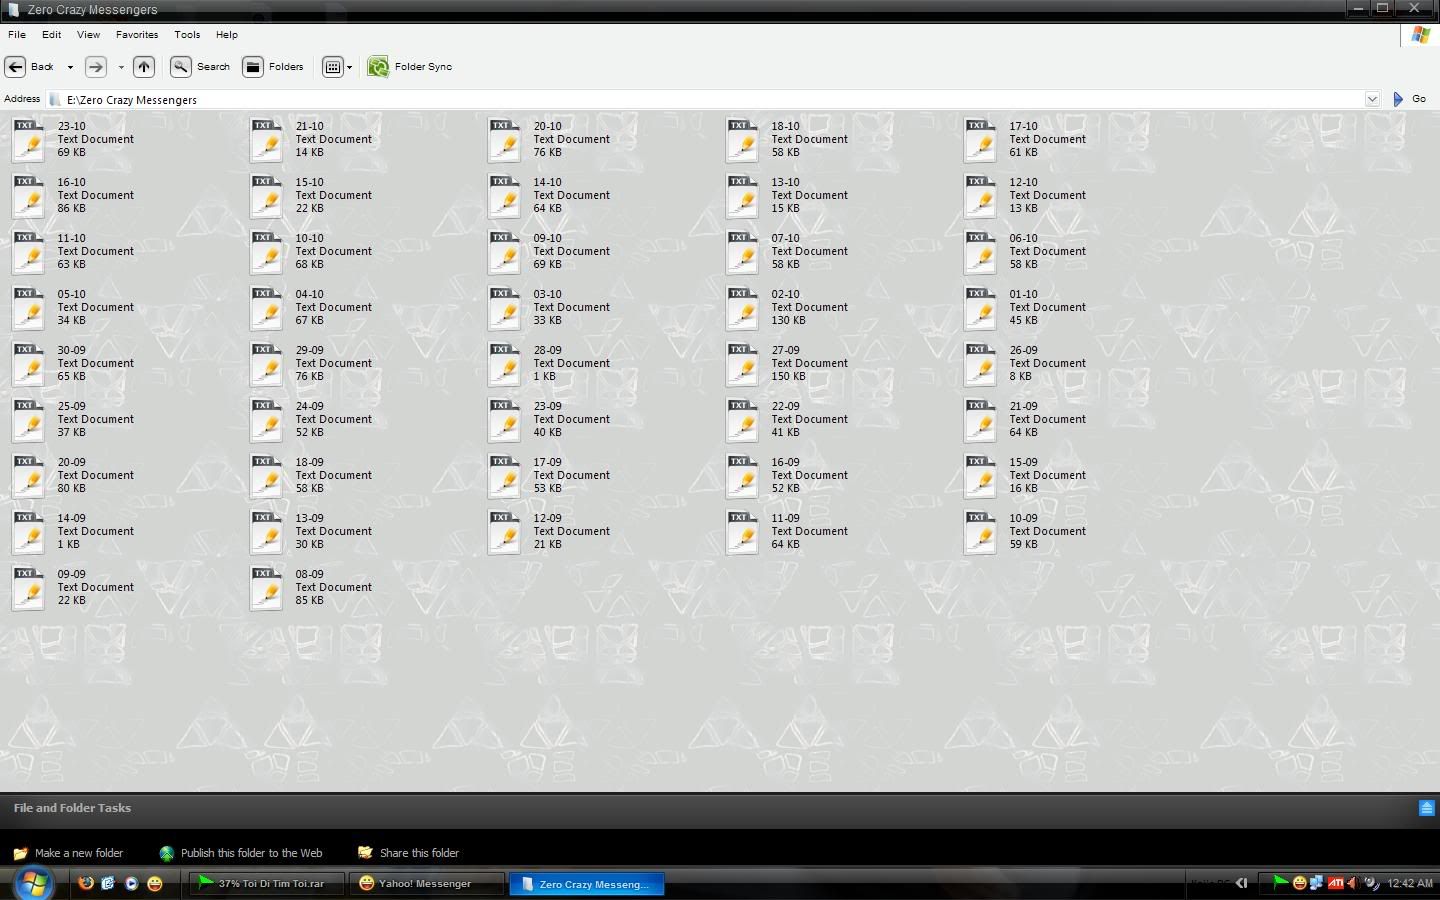The width and height of the screenshot is (1440, 900).
Task: Select the 08-09 text file icon
Action: pyautogui.click(x=266, y=588)
